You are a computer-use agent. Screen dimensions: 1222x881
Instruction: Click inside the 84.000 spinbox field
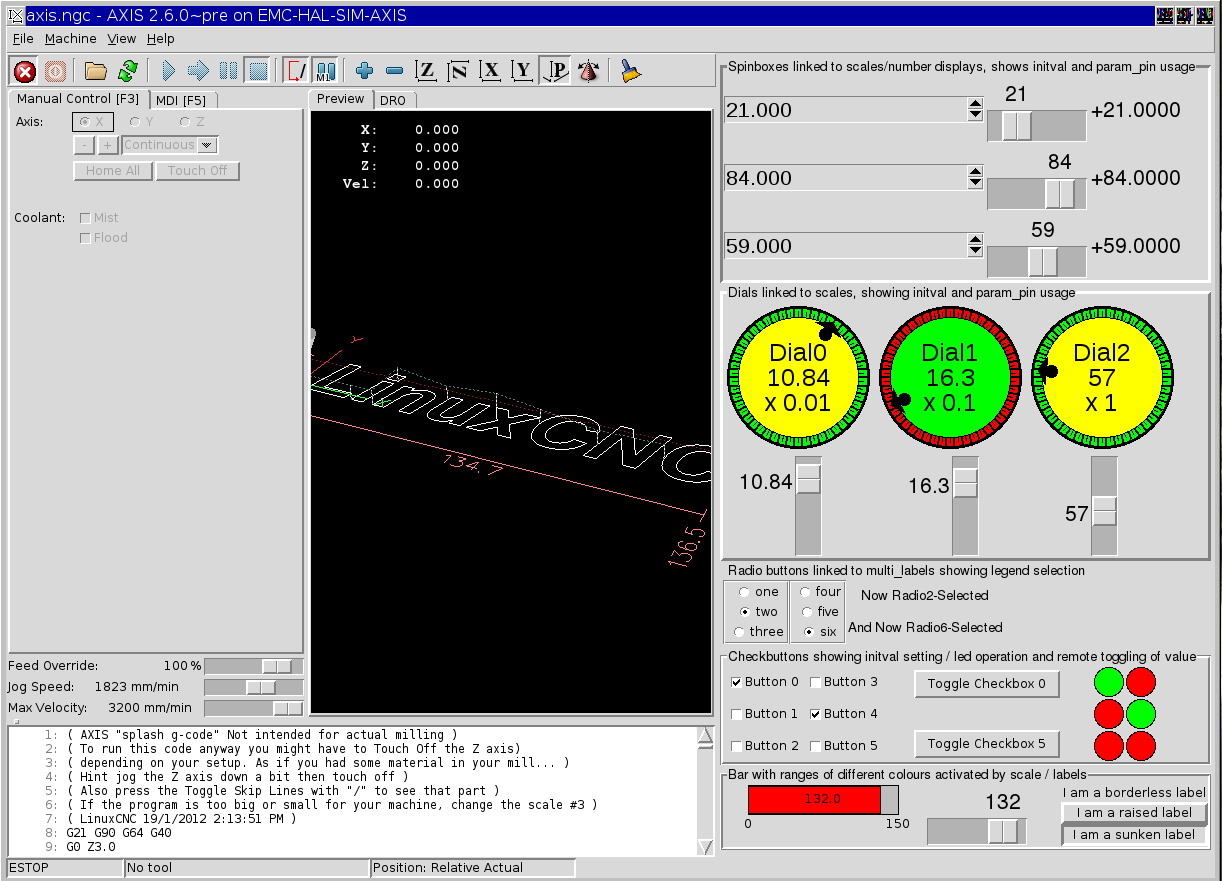tap(846, 178)
